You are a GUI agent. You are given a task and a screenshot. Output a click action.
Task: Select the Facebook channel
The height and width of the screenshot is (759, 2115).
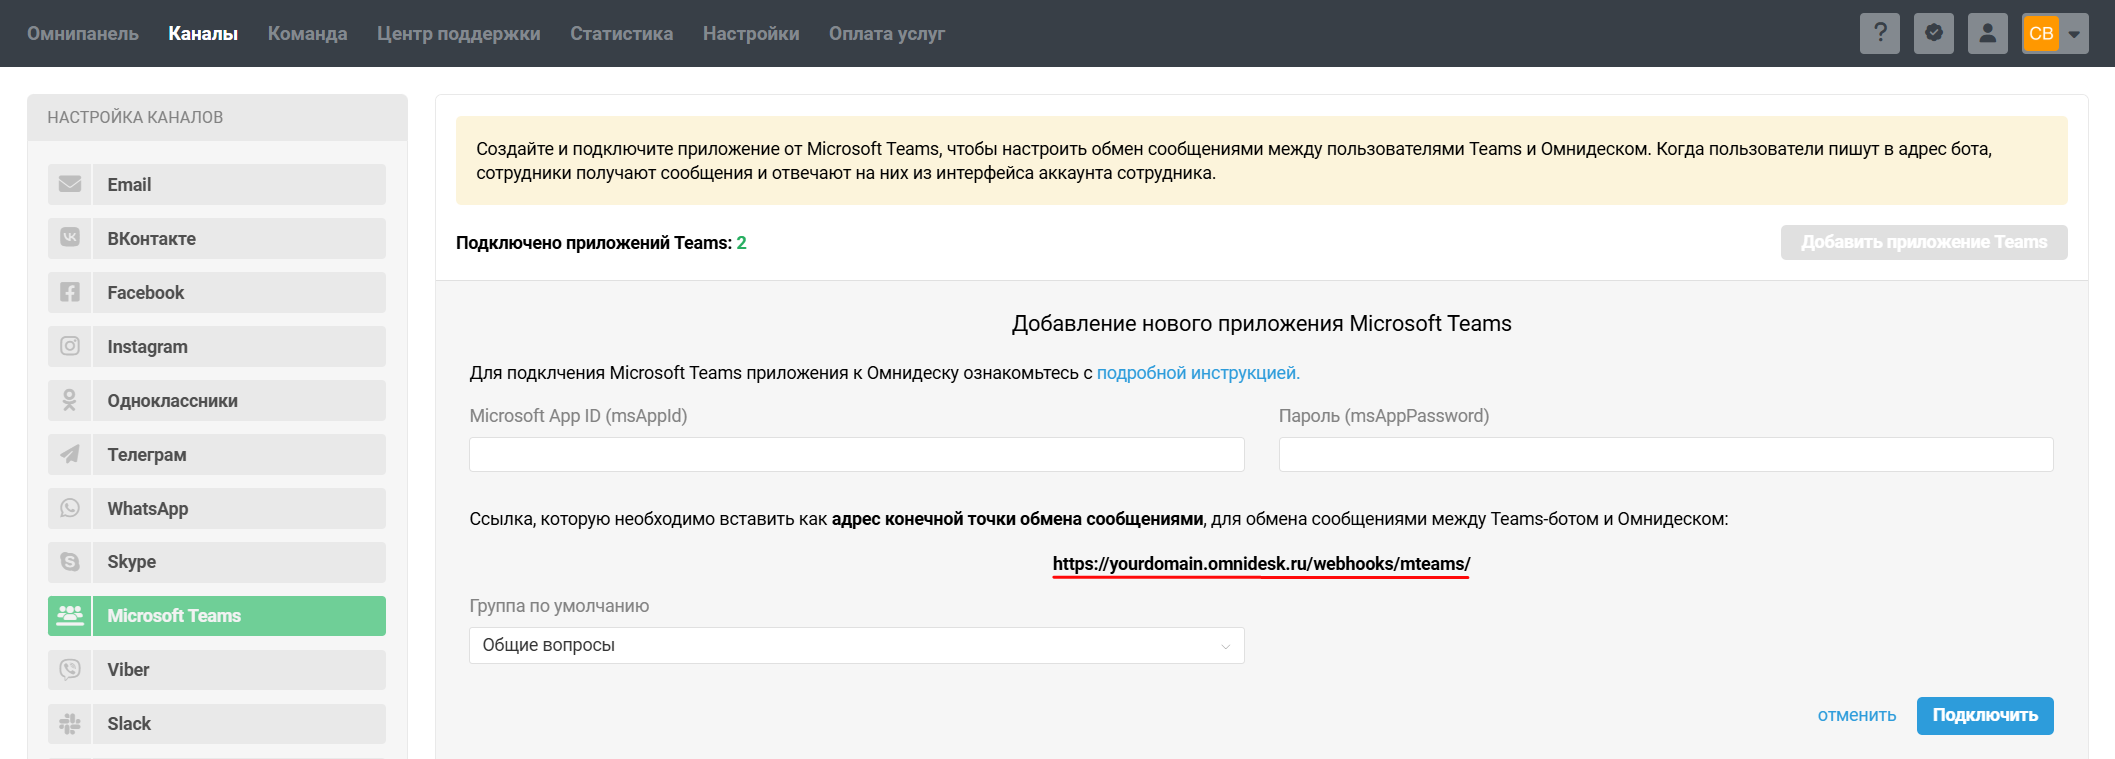[217, 292]
